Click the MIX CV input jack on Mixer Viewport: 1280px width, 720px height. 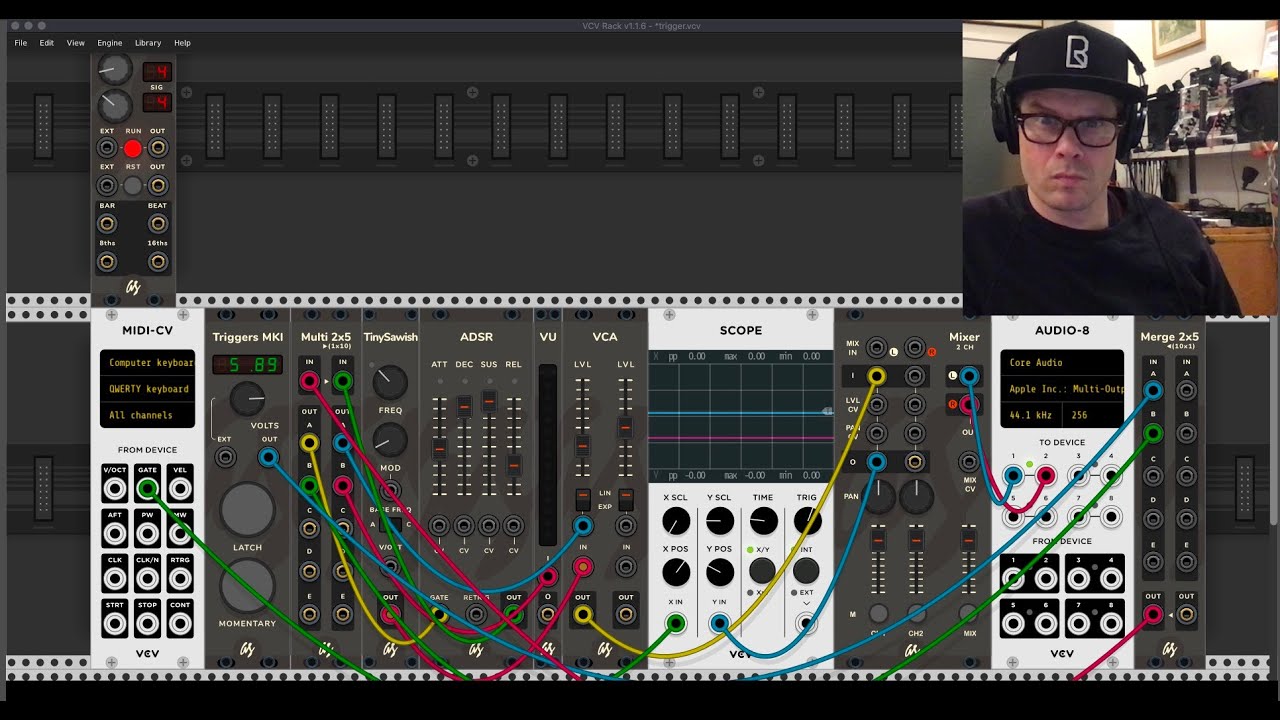[968, 462]
